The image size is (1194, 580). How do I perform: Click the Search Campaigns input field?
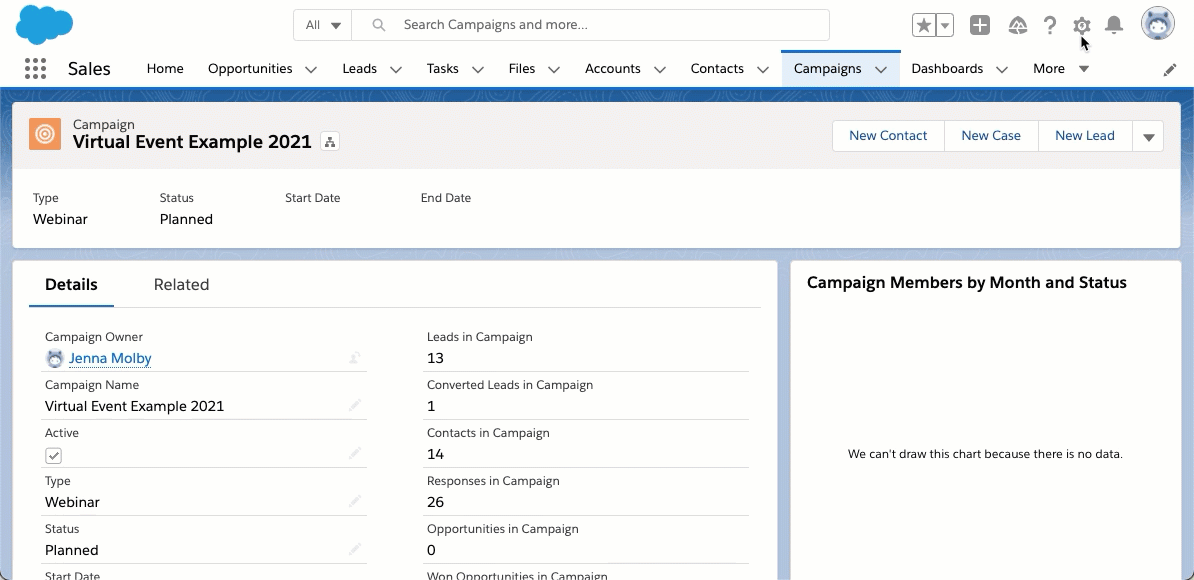[610, 25]
